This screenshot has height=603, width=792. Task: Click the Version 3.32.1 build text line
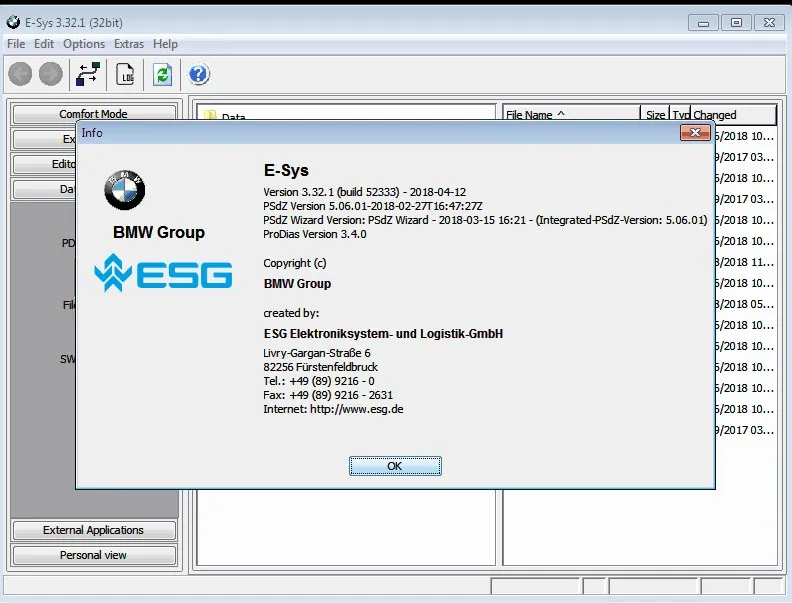click(x=365, y=192)
